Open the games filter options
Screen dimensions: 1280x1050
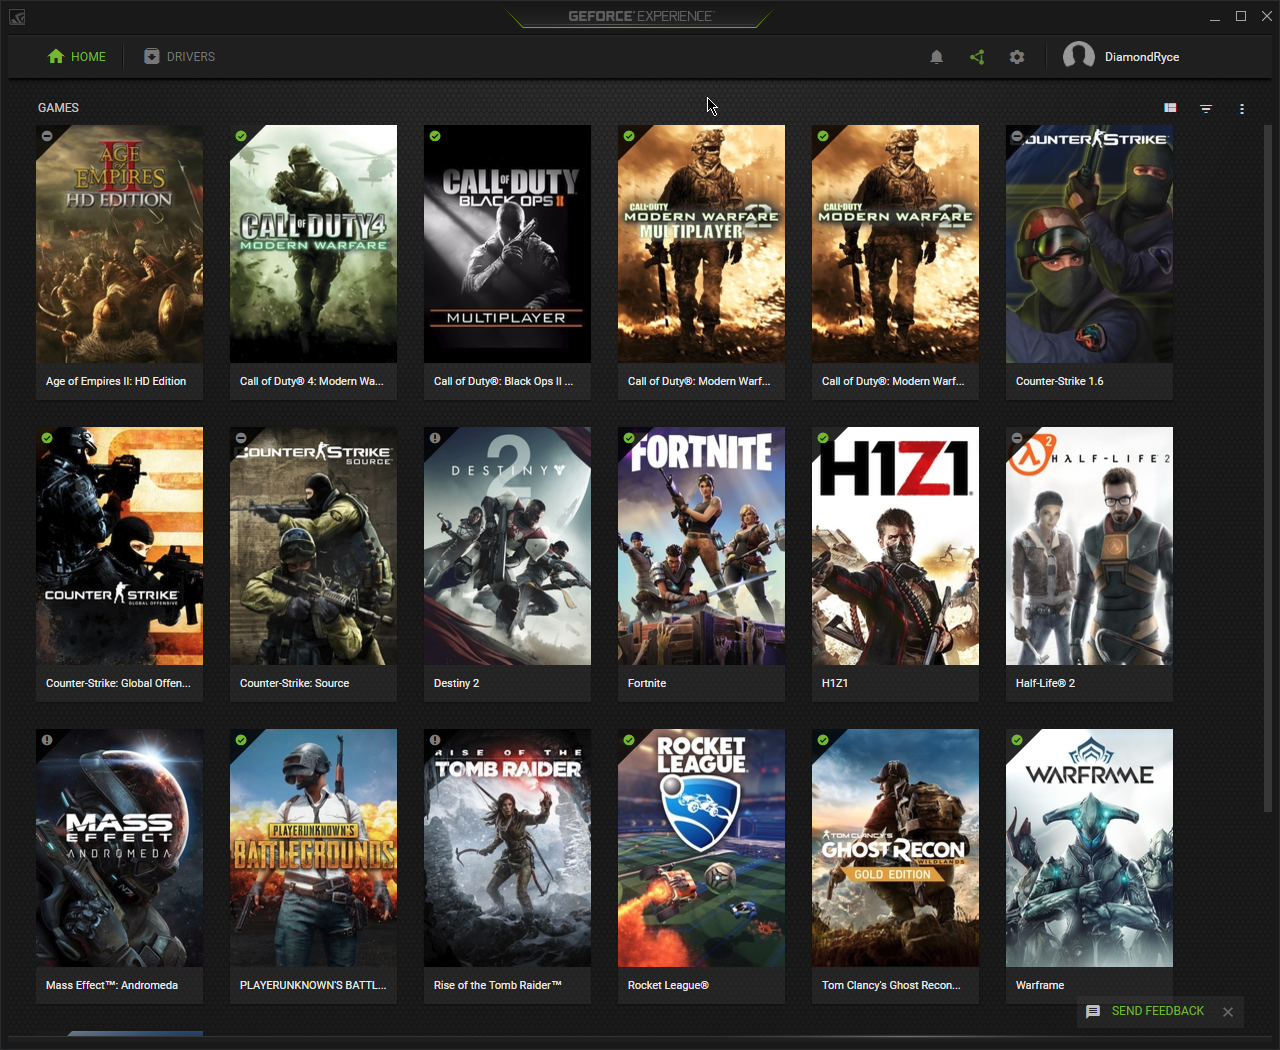(1206, 108)
